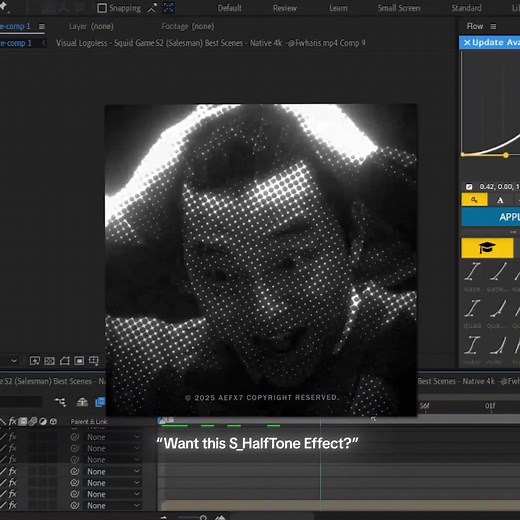Toggle the Transparency Grid in the viewer
520x520 pixels.
[49, 361]
